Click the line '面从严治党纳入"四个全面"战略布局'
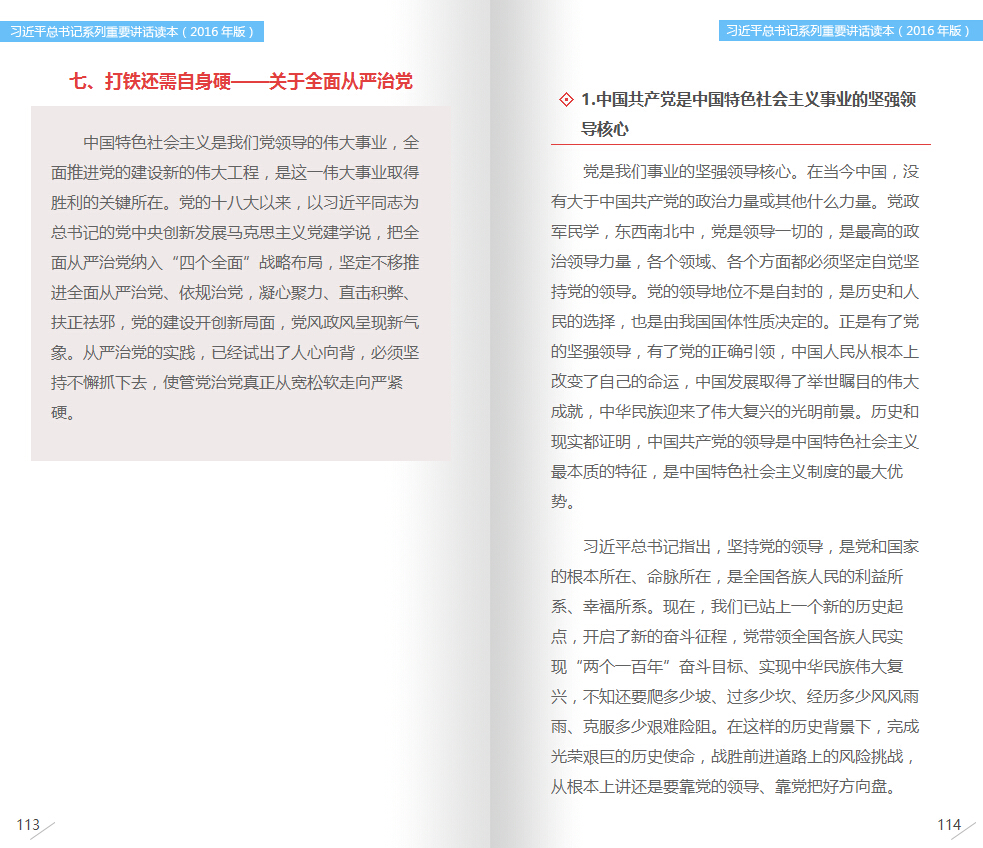 pyautogui.click(x=187, y=263)
